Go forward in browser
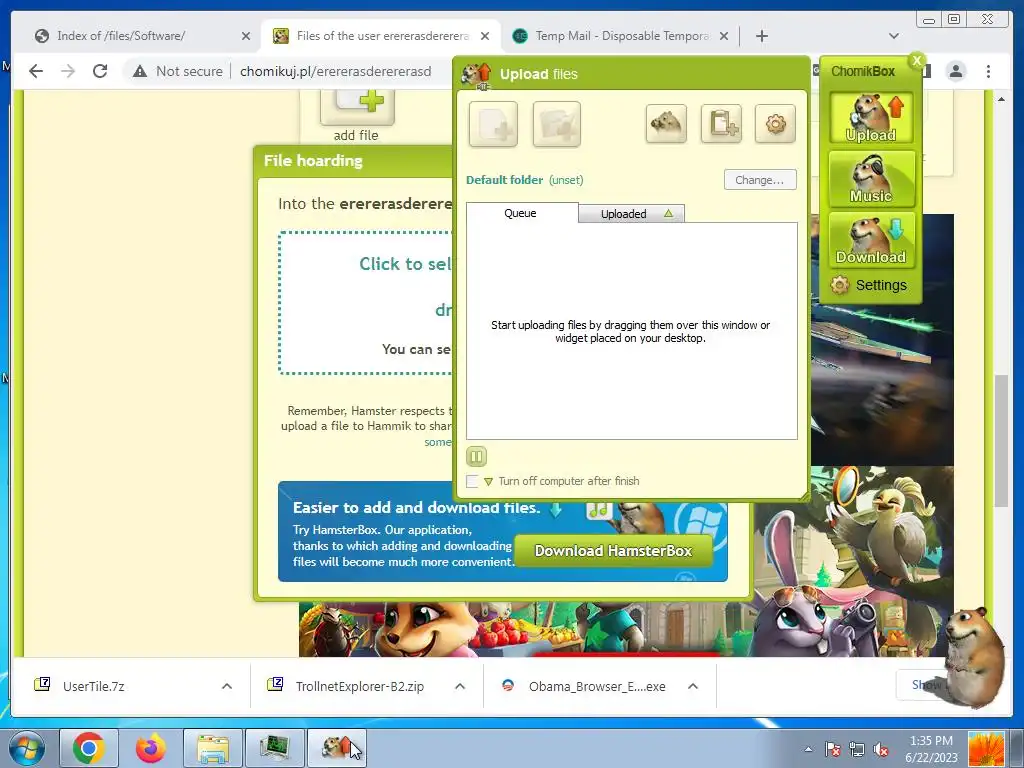The height and width of the screenshot is (768, 1024). click(68, 71)
